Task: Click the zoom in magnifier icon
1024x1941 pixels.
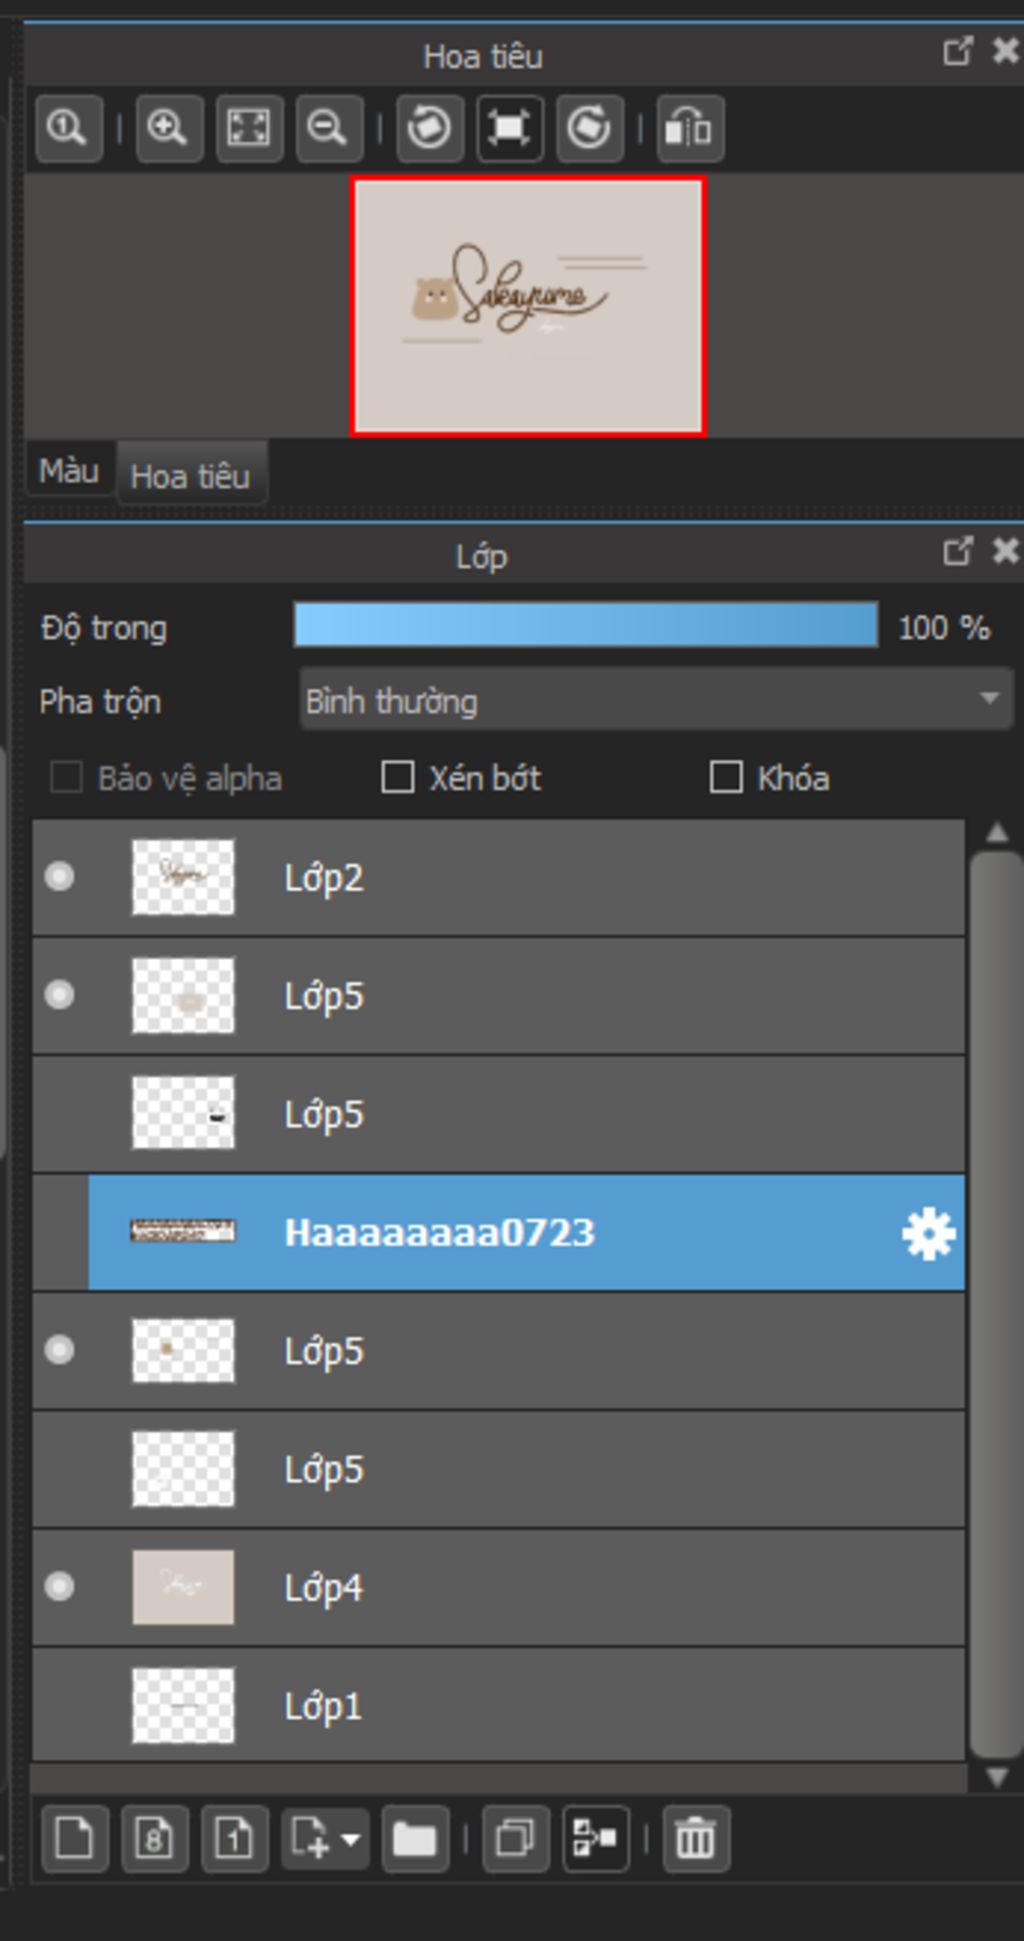Action: (169, 128)
